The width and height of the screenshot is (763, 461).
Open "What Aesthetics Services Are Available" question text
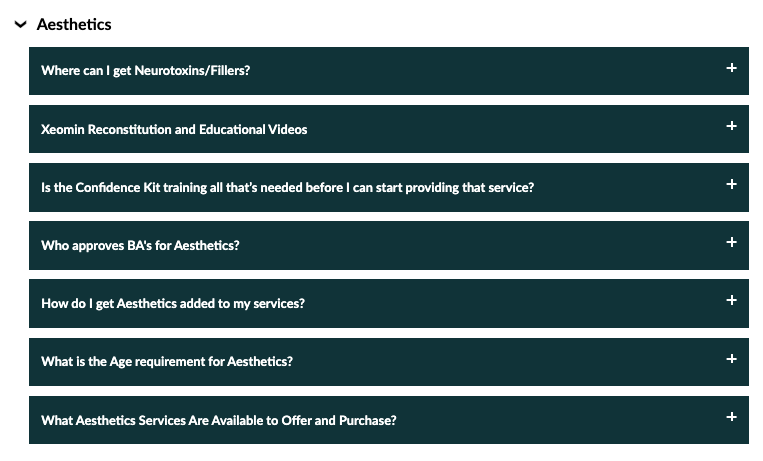point(218,420)
